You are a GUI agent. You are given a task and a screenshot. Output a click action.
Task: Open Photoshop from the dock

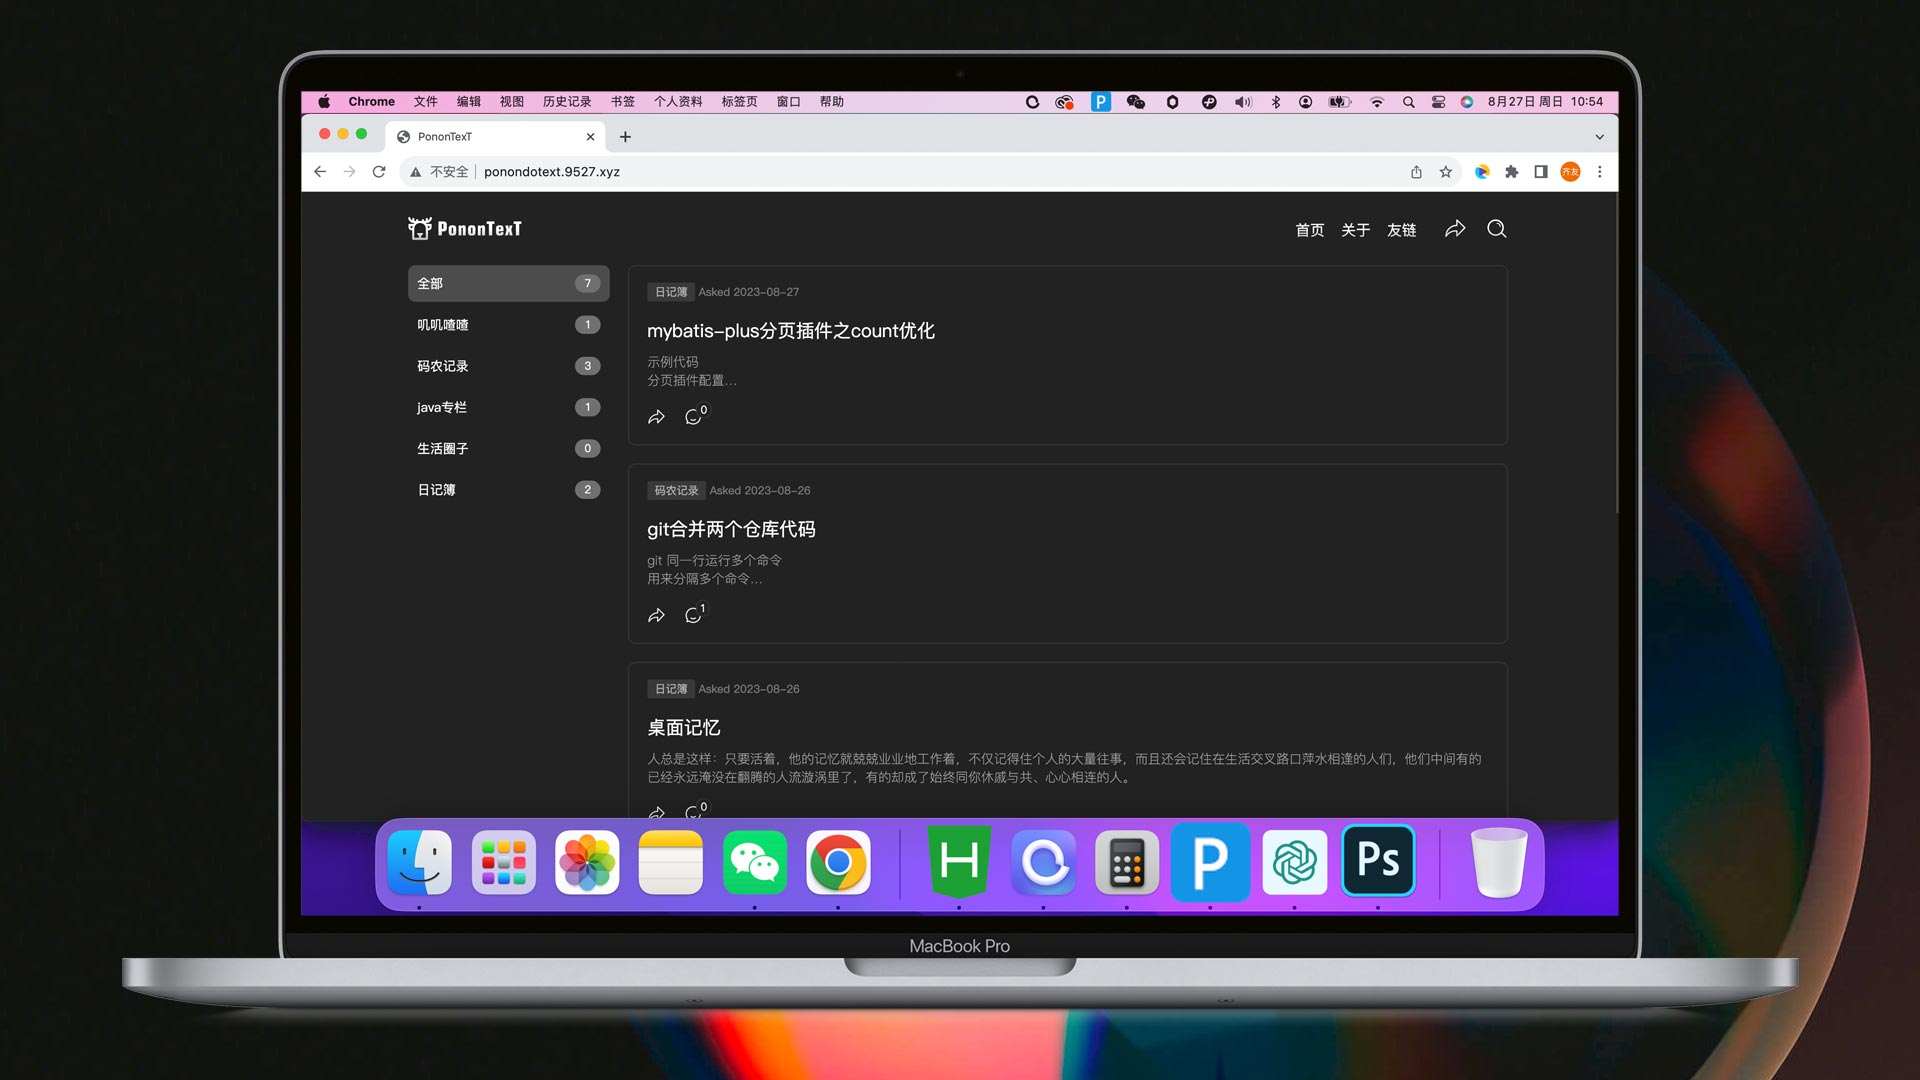coord(1378,860)
